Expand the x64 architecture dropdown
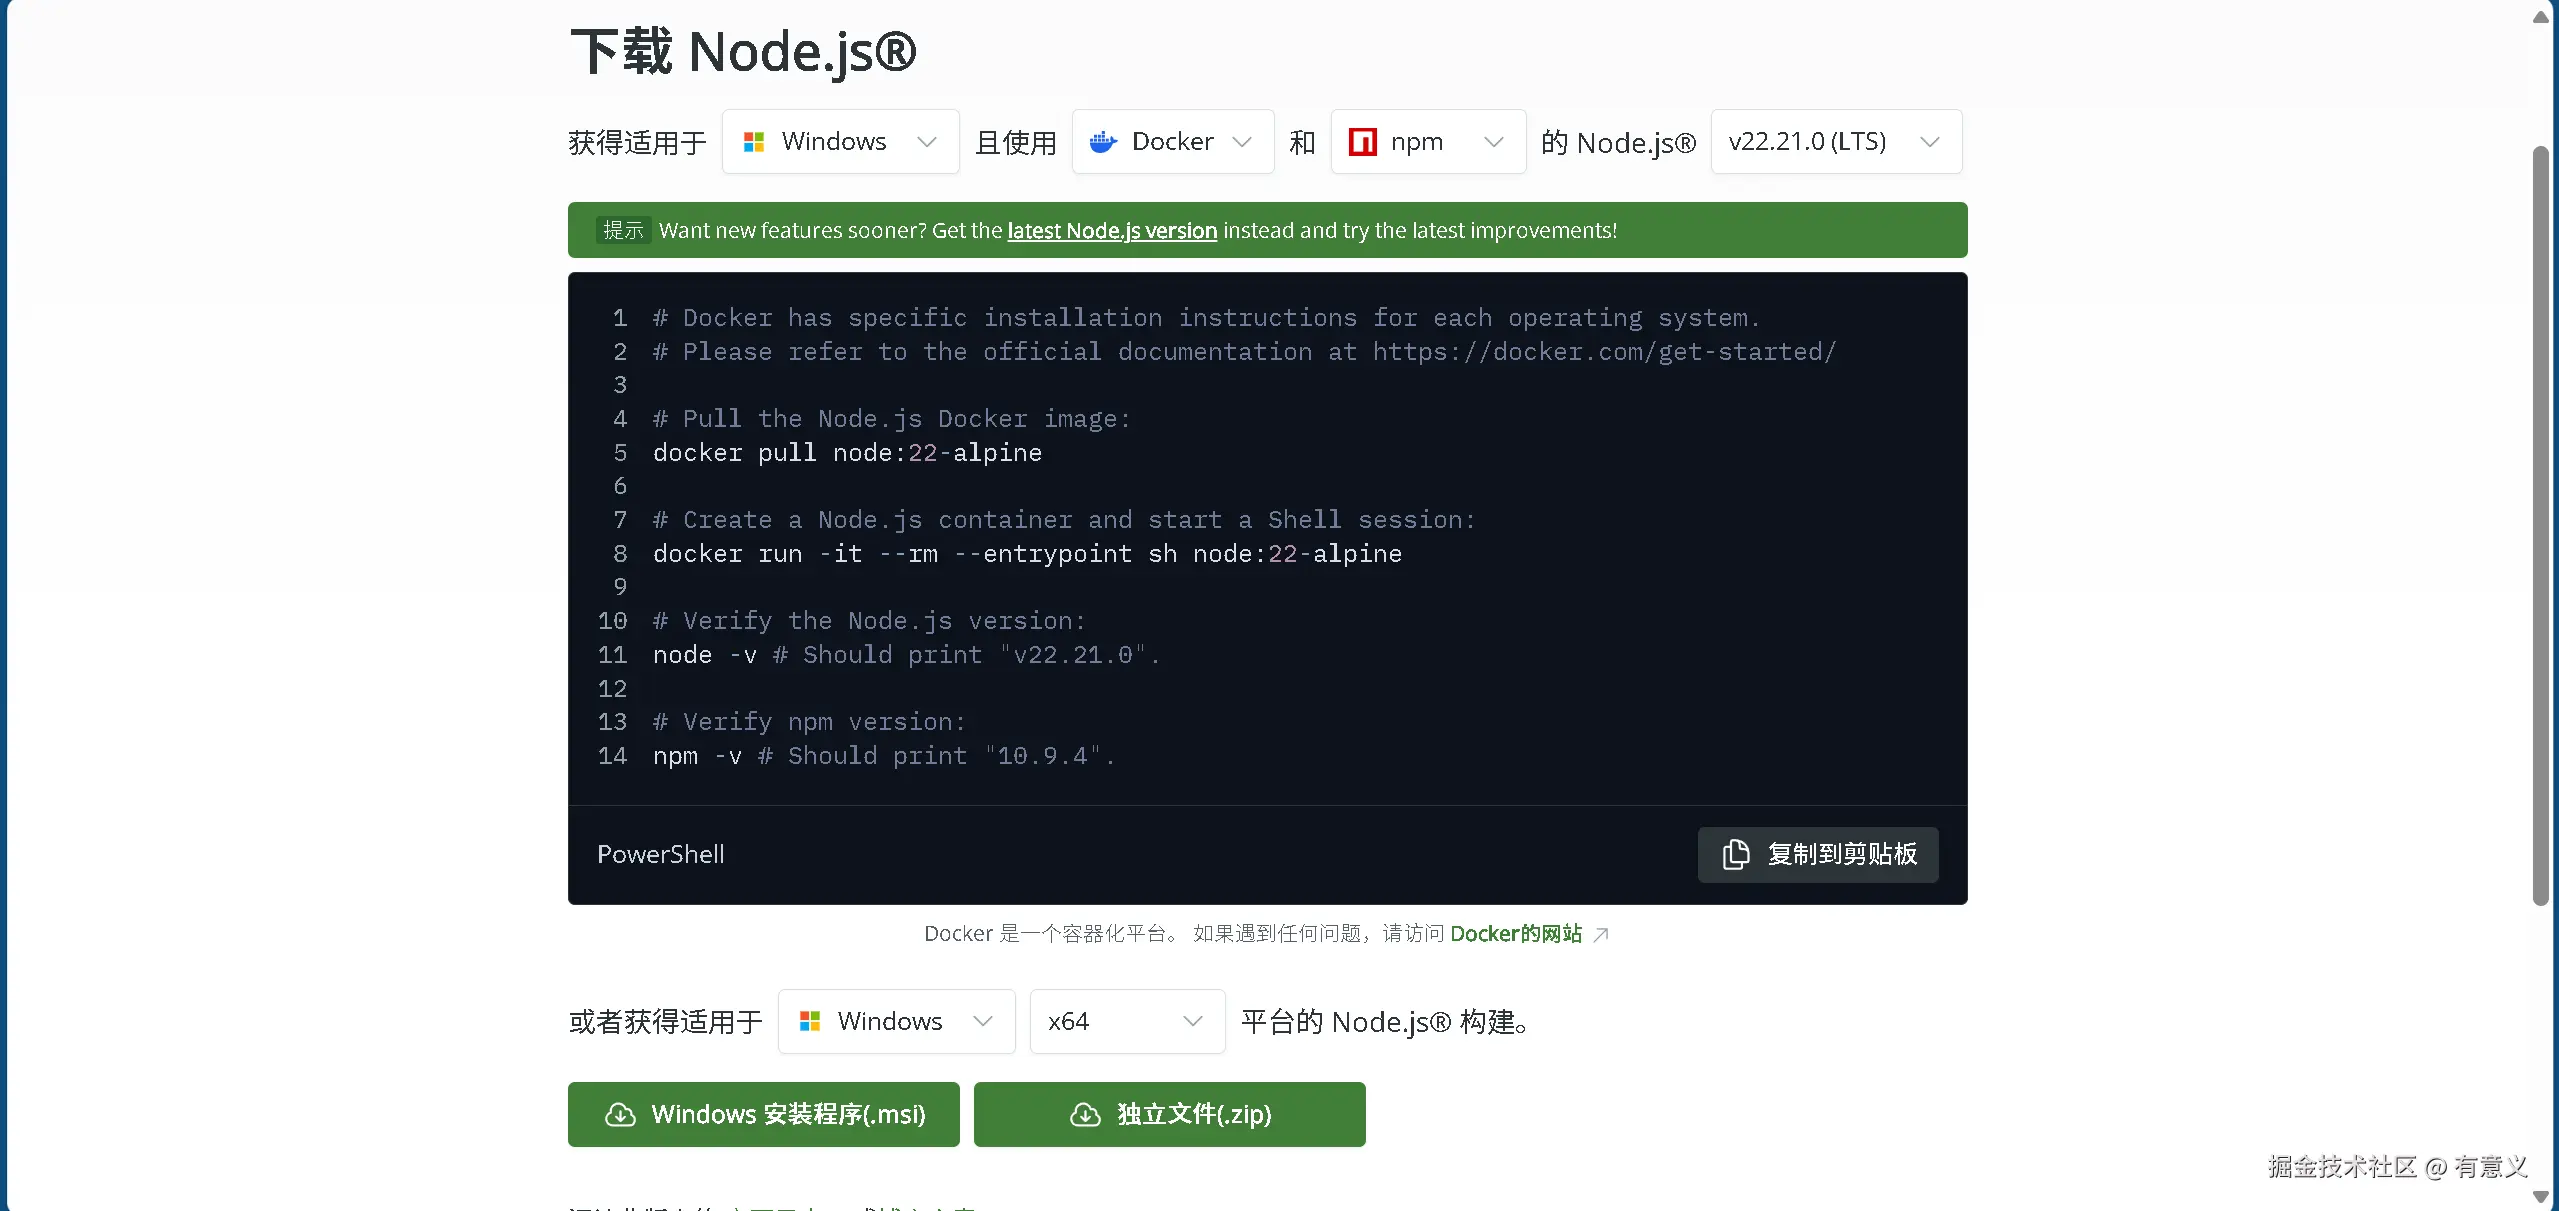This screenshot has width=2559, height=1211. (1126, 1021)
